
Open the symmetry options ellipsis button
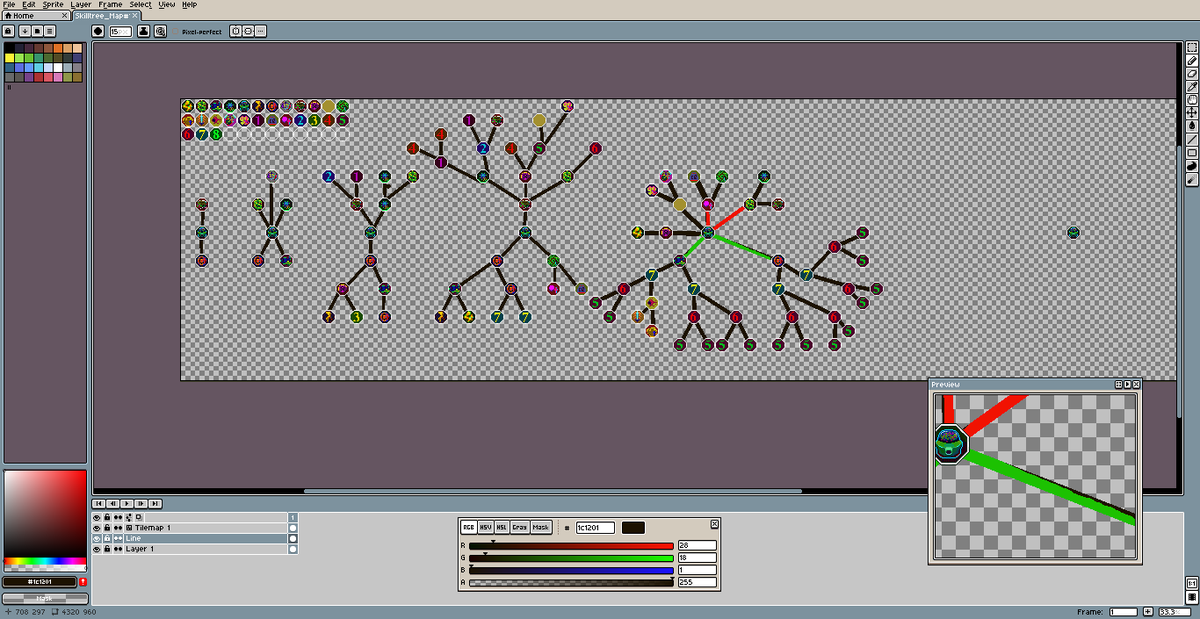[x=261, y=31]
